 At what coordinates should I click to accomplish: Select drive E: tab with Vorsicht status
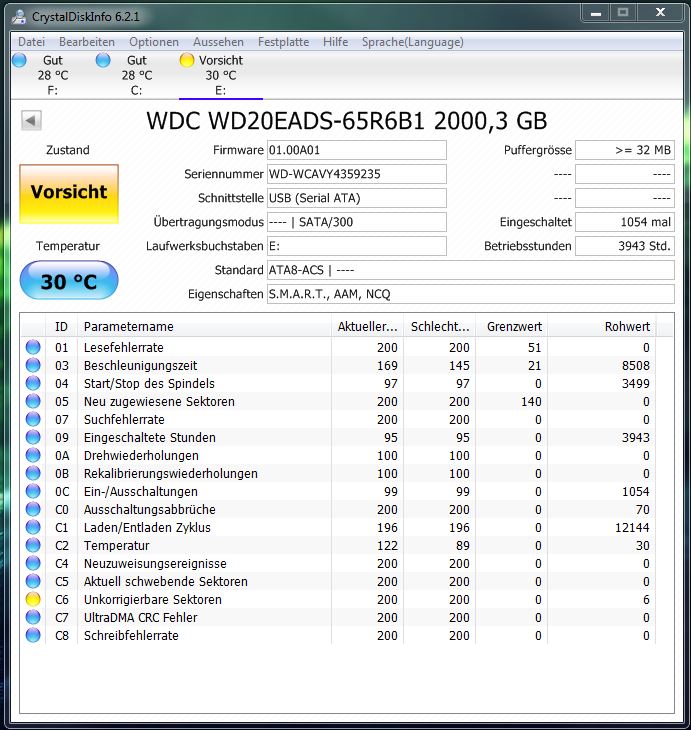pyautogui.click(x=221, y=75)
